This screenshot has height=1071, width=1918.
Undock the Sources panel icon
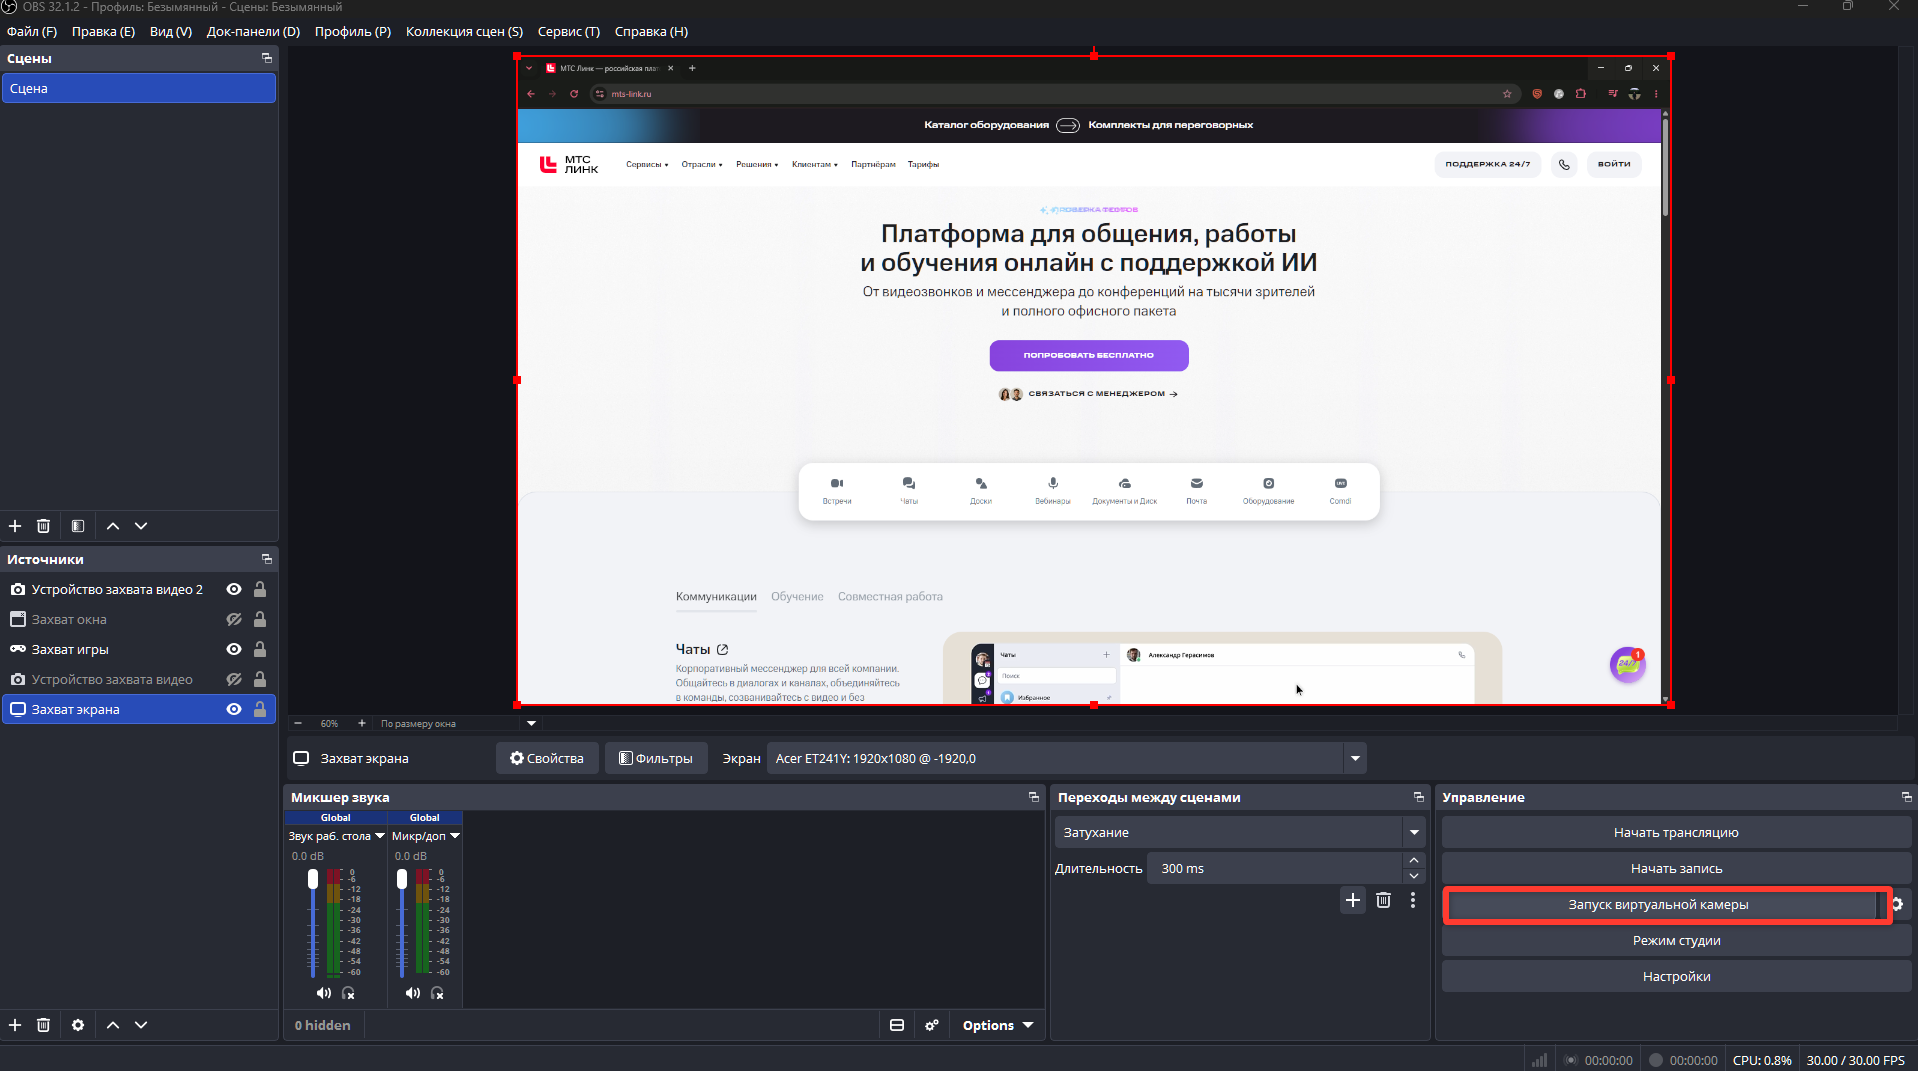coord(267,559)
